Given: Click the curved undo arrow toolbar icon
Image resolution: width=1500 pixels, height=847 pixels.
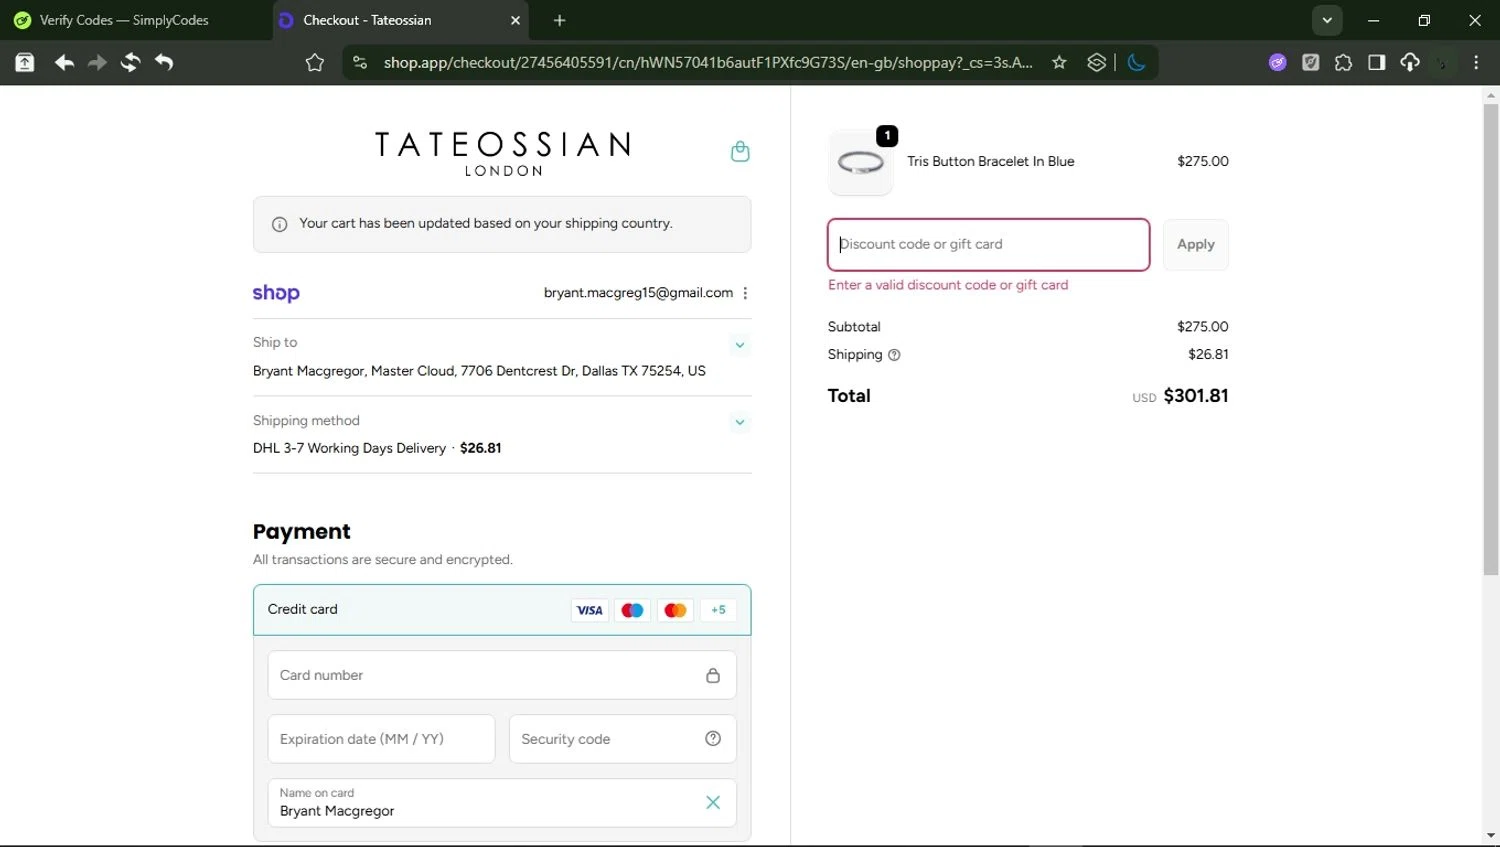Looking at the screenshot, I should 164,62.
